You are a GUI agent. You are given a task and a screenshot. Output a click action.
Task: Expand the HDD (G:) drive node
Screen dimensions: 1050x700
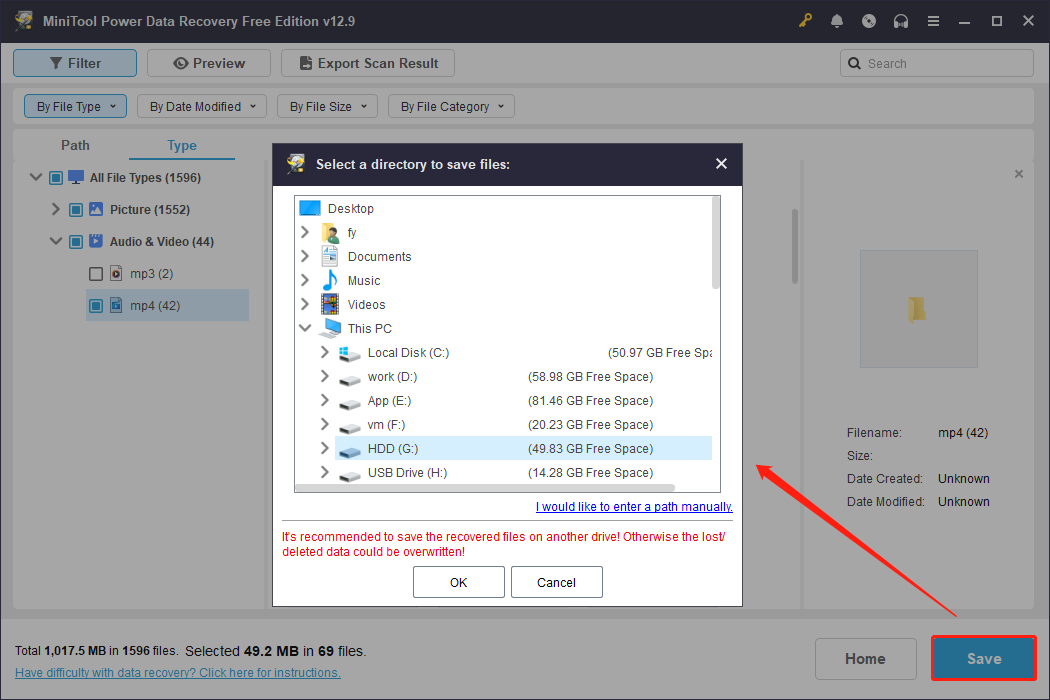[x=325, y=447]
